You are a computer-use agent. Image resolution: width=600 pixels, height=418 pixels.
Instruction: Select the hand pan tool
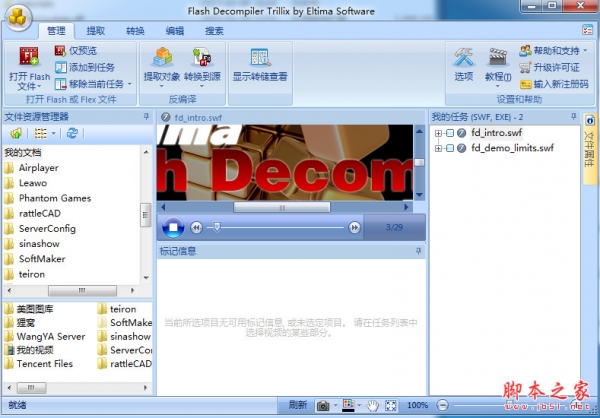pos(373,405)
